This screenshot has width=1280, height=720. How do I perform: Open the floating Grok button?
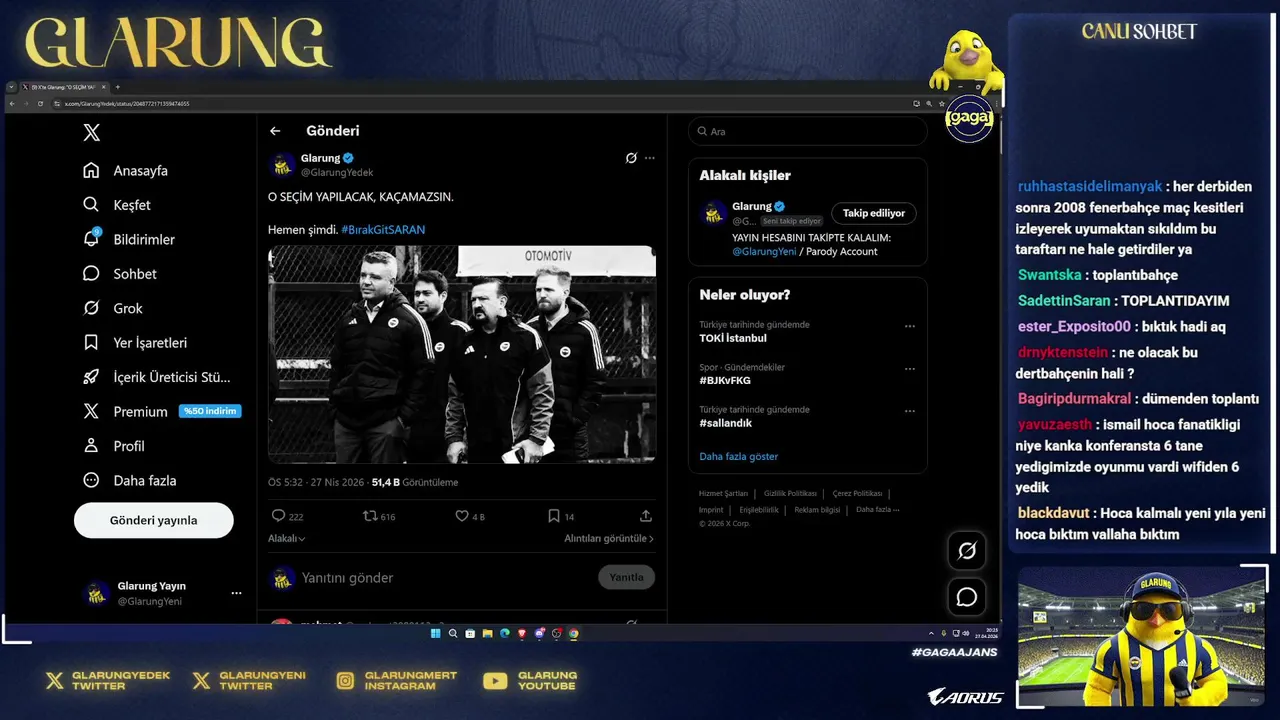pyautogui.click(x=967, y=551)
